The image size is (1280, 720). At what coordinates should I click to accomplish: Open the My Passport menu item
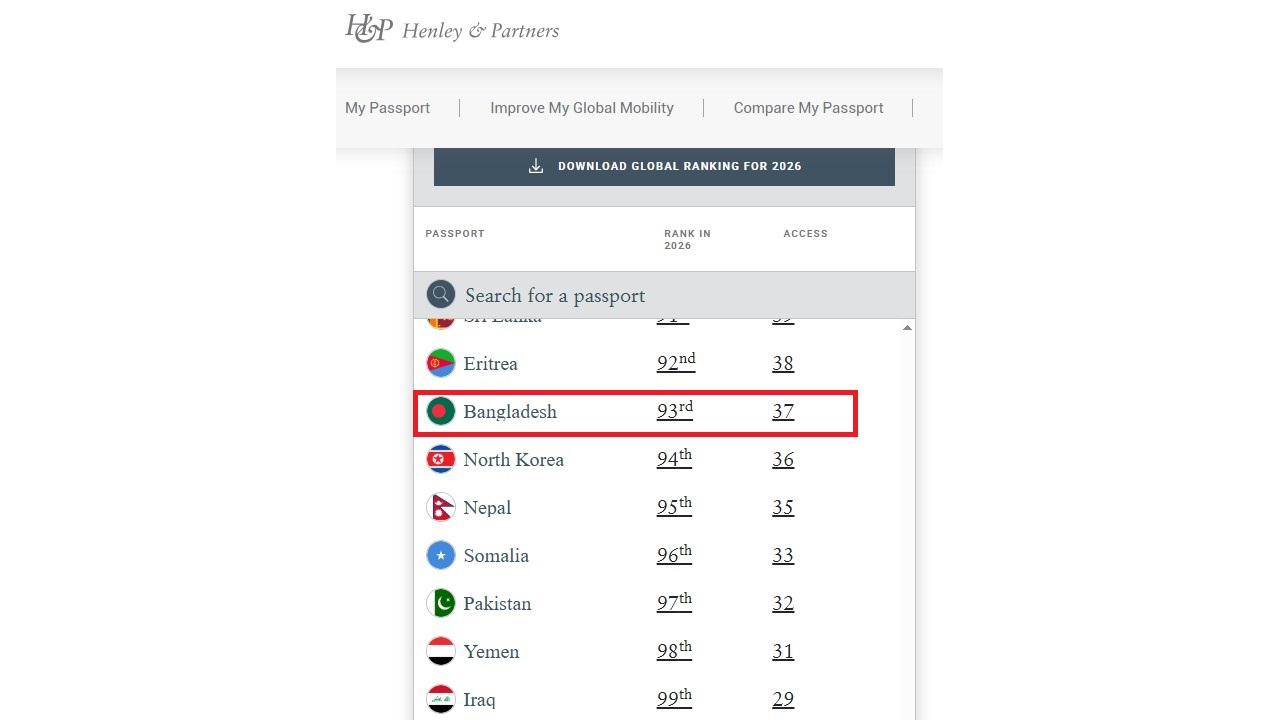387,108
